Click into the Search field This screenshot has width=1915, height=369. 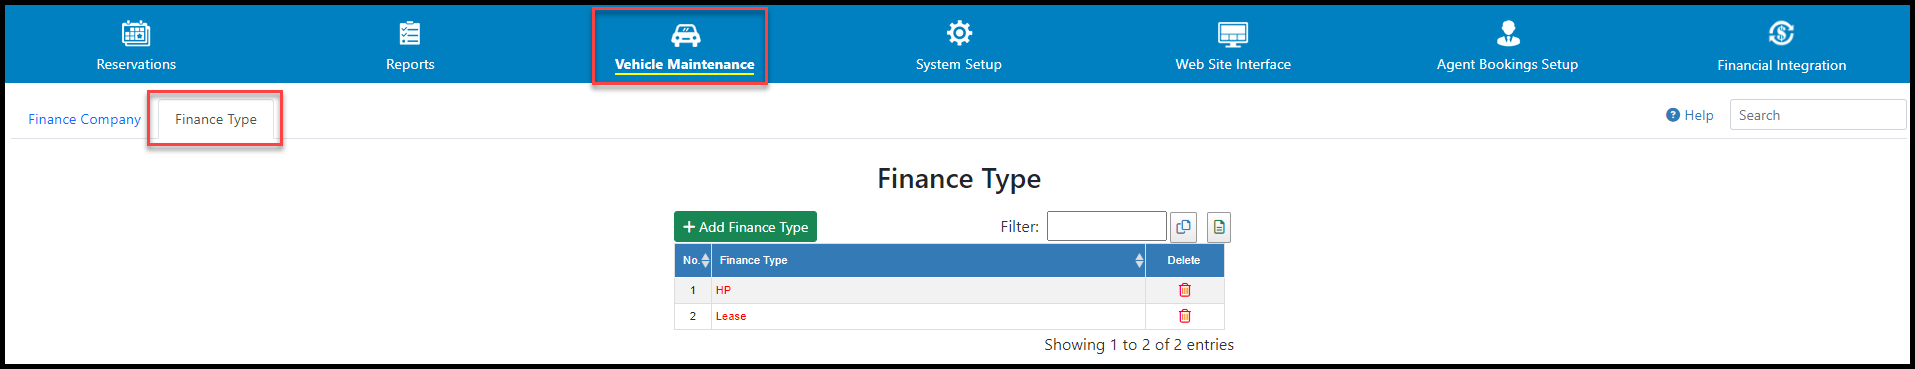coord(1818,115)
